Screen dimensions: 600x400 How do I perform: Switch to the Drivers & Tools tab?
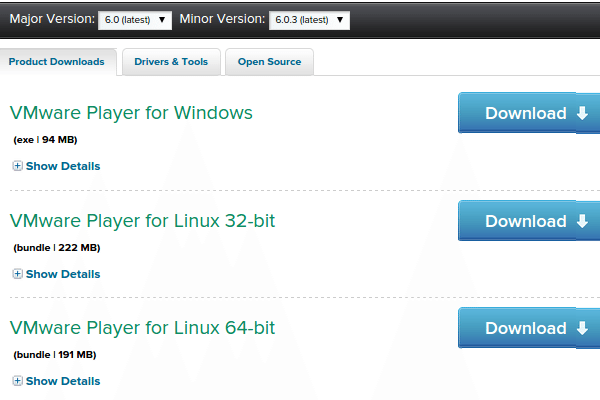[171, 62]
